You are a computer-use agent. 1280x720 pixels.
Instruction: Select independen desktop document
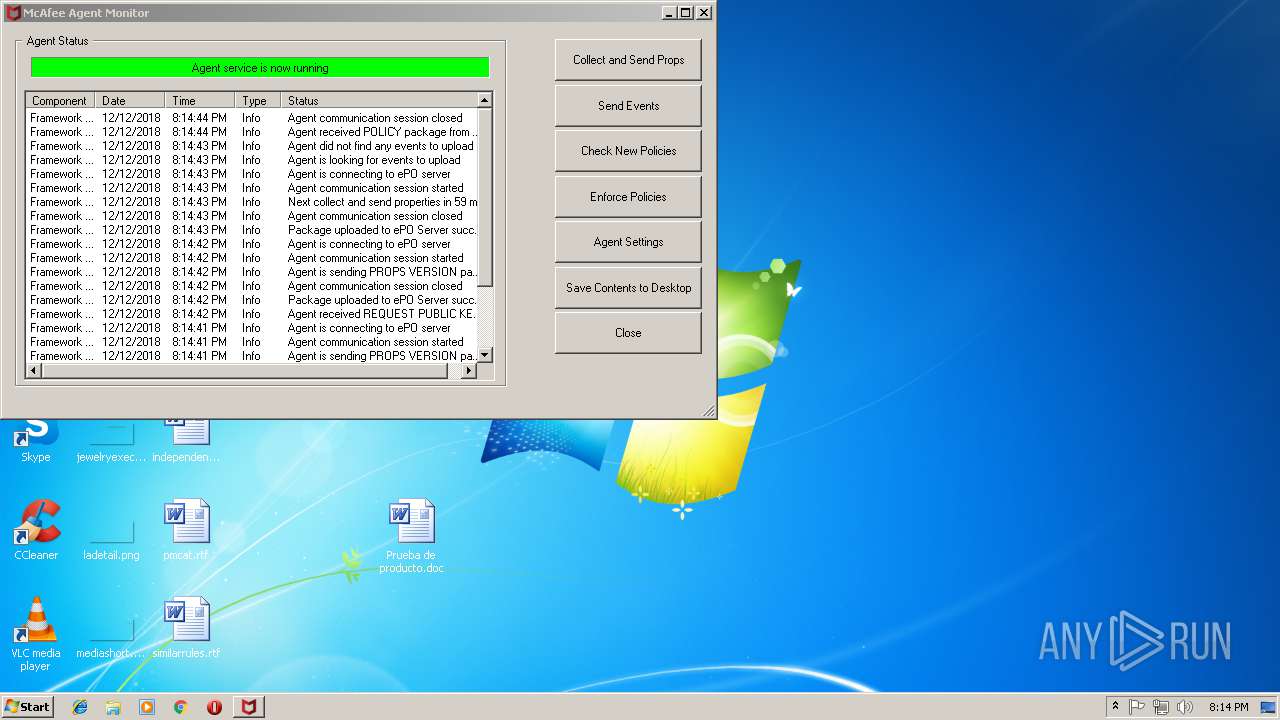[186, 440]
